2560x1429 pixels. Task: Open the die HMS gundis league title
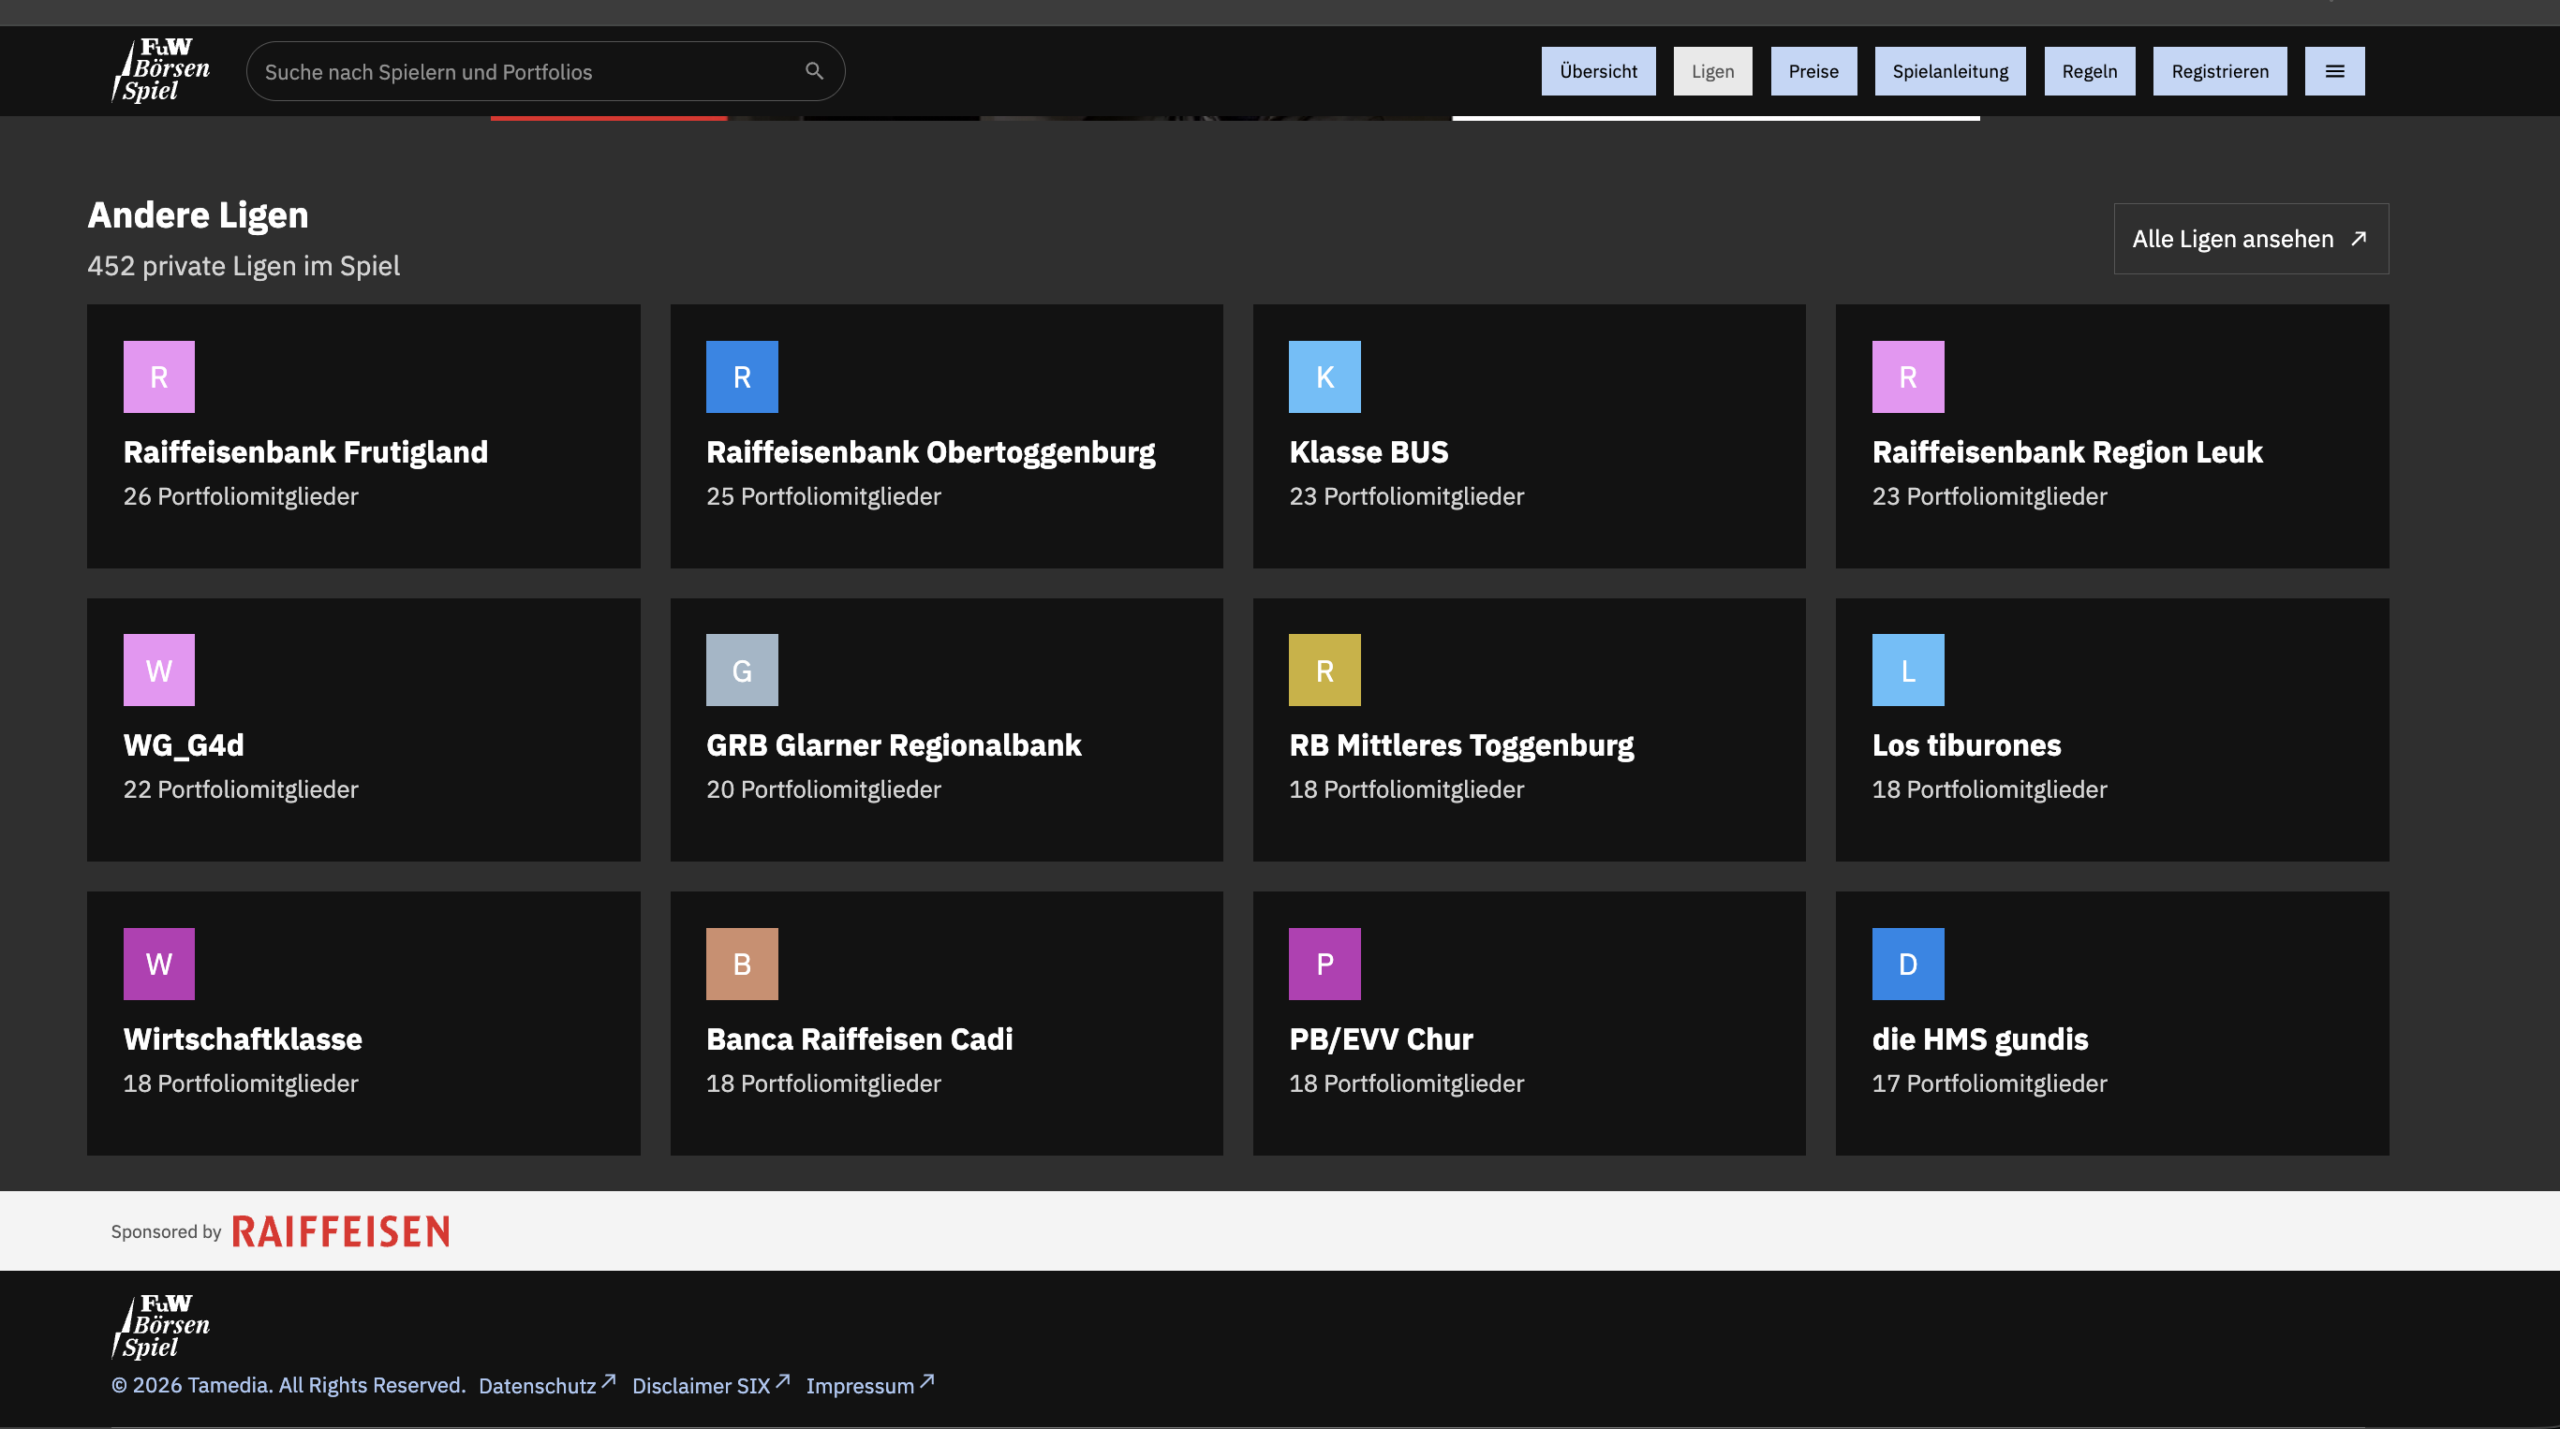click(x=1980, y=1039)
